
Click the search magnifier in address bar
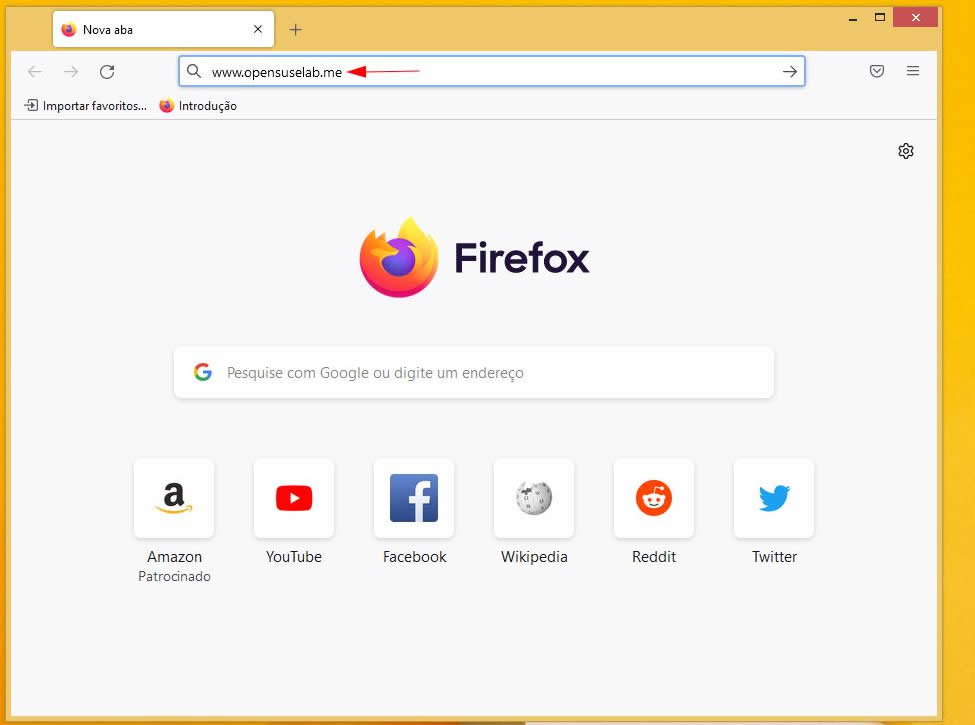pos(194,71)
